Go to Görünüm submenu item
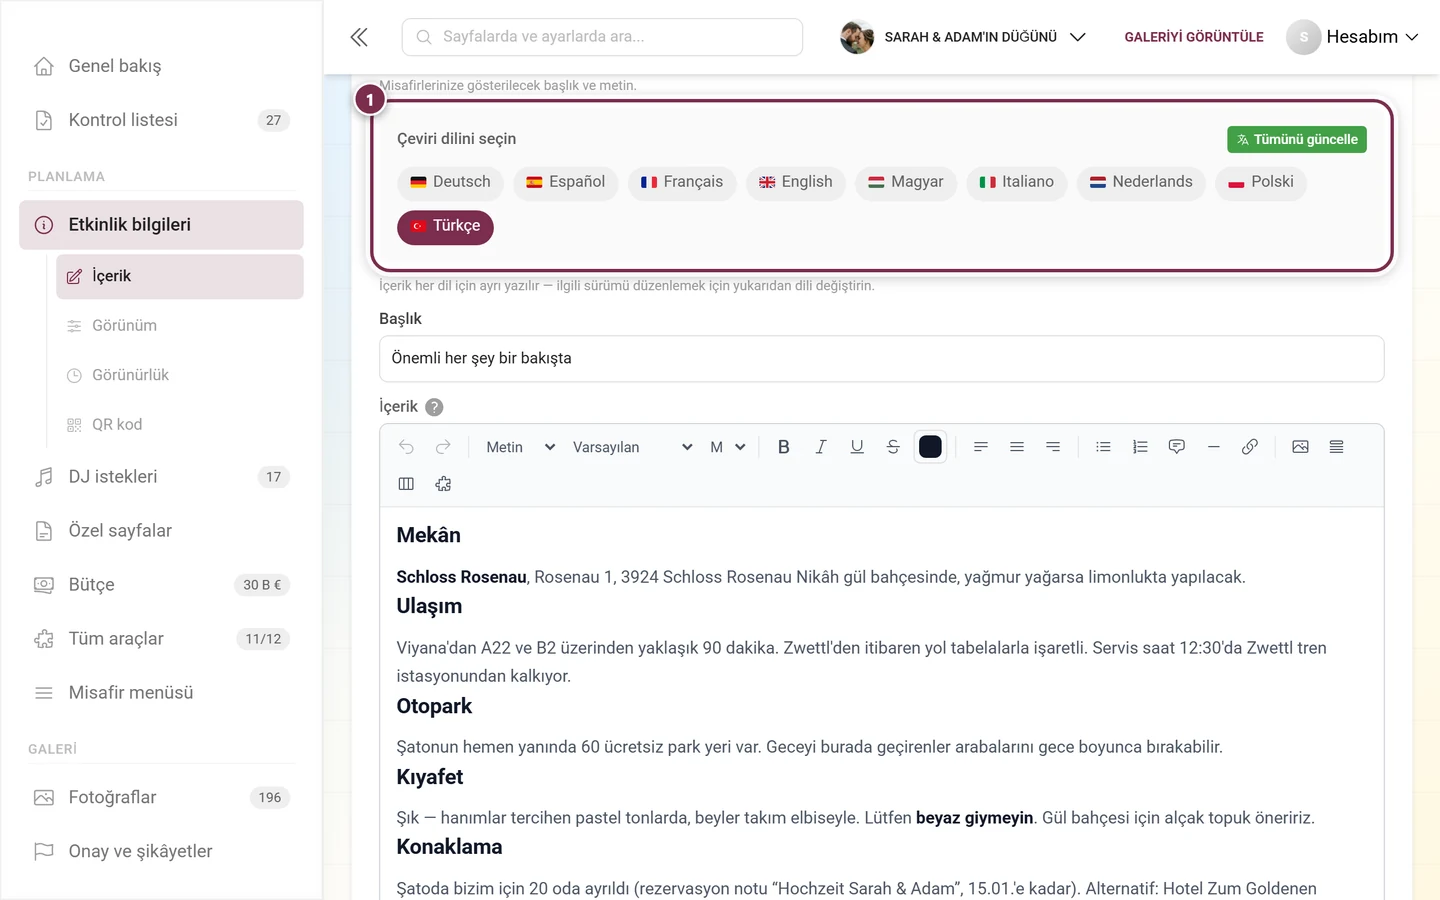This screenshot has height=900, width=1440. (180, 326)
